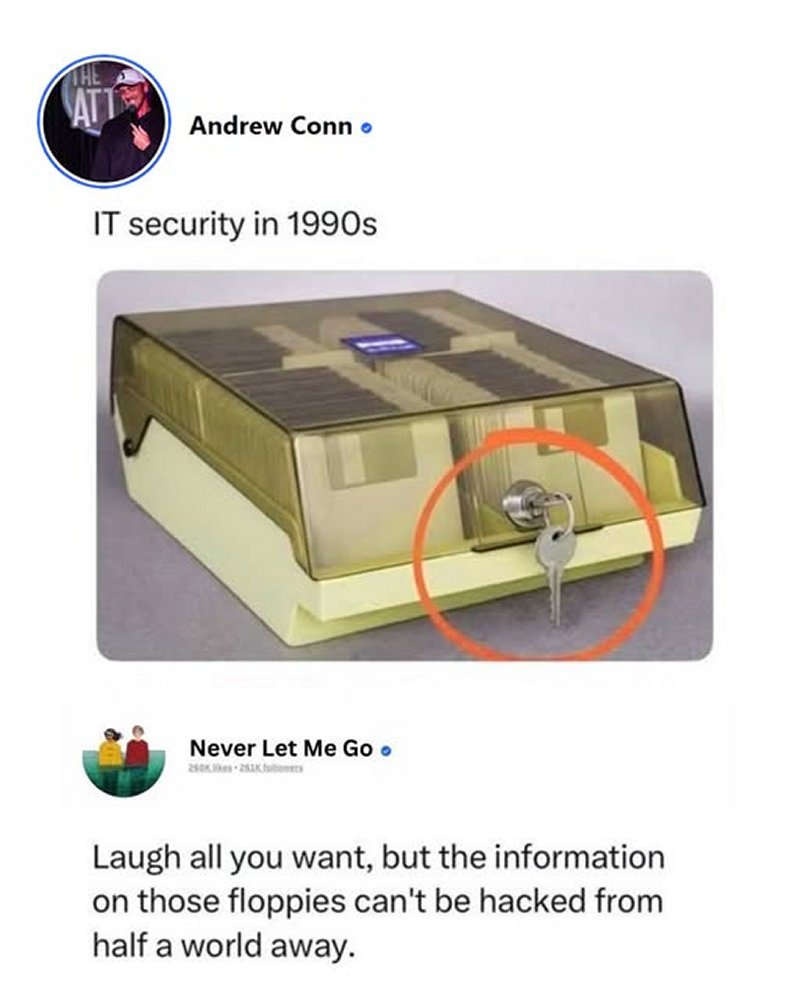Viewport: 800px width, 1000px height.
Task: Open Never Let Me Go page avatar
Action: 124,761
